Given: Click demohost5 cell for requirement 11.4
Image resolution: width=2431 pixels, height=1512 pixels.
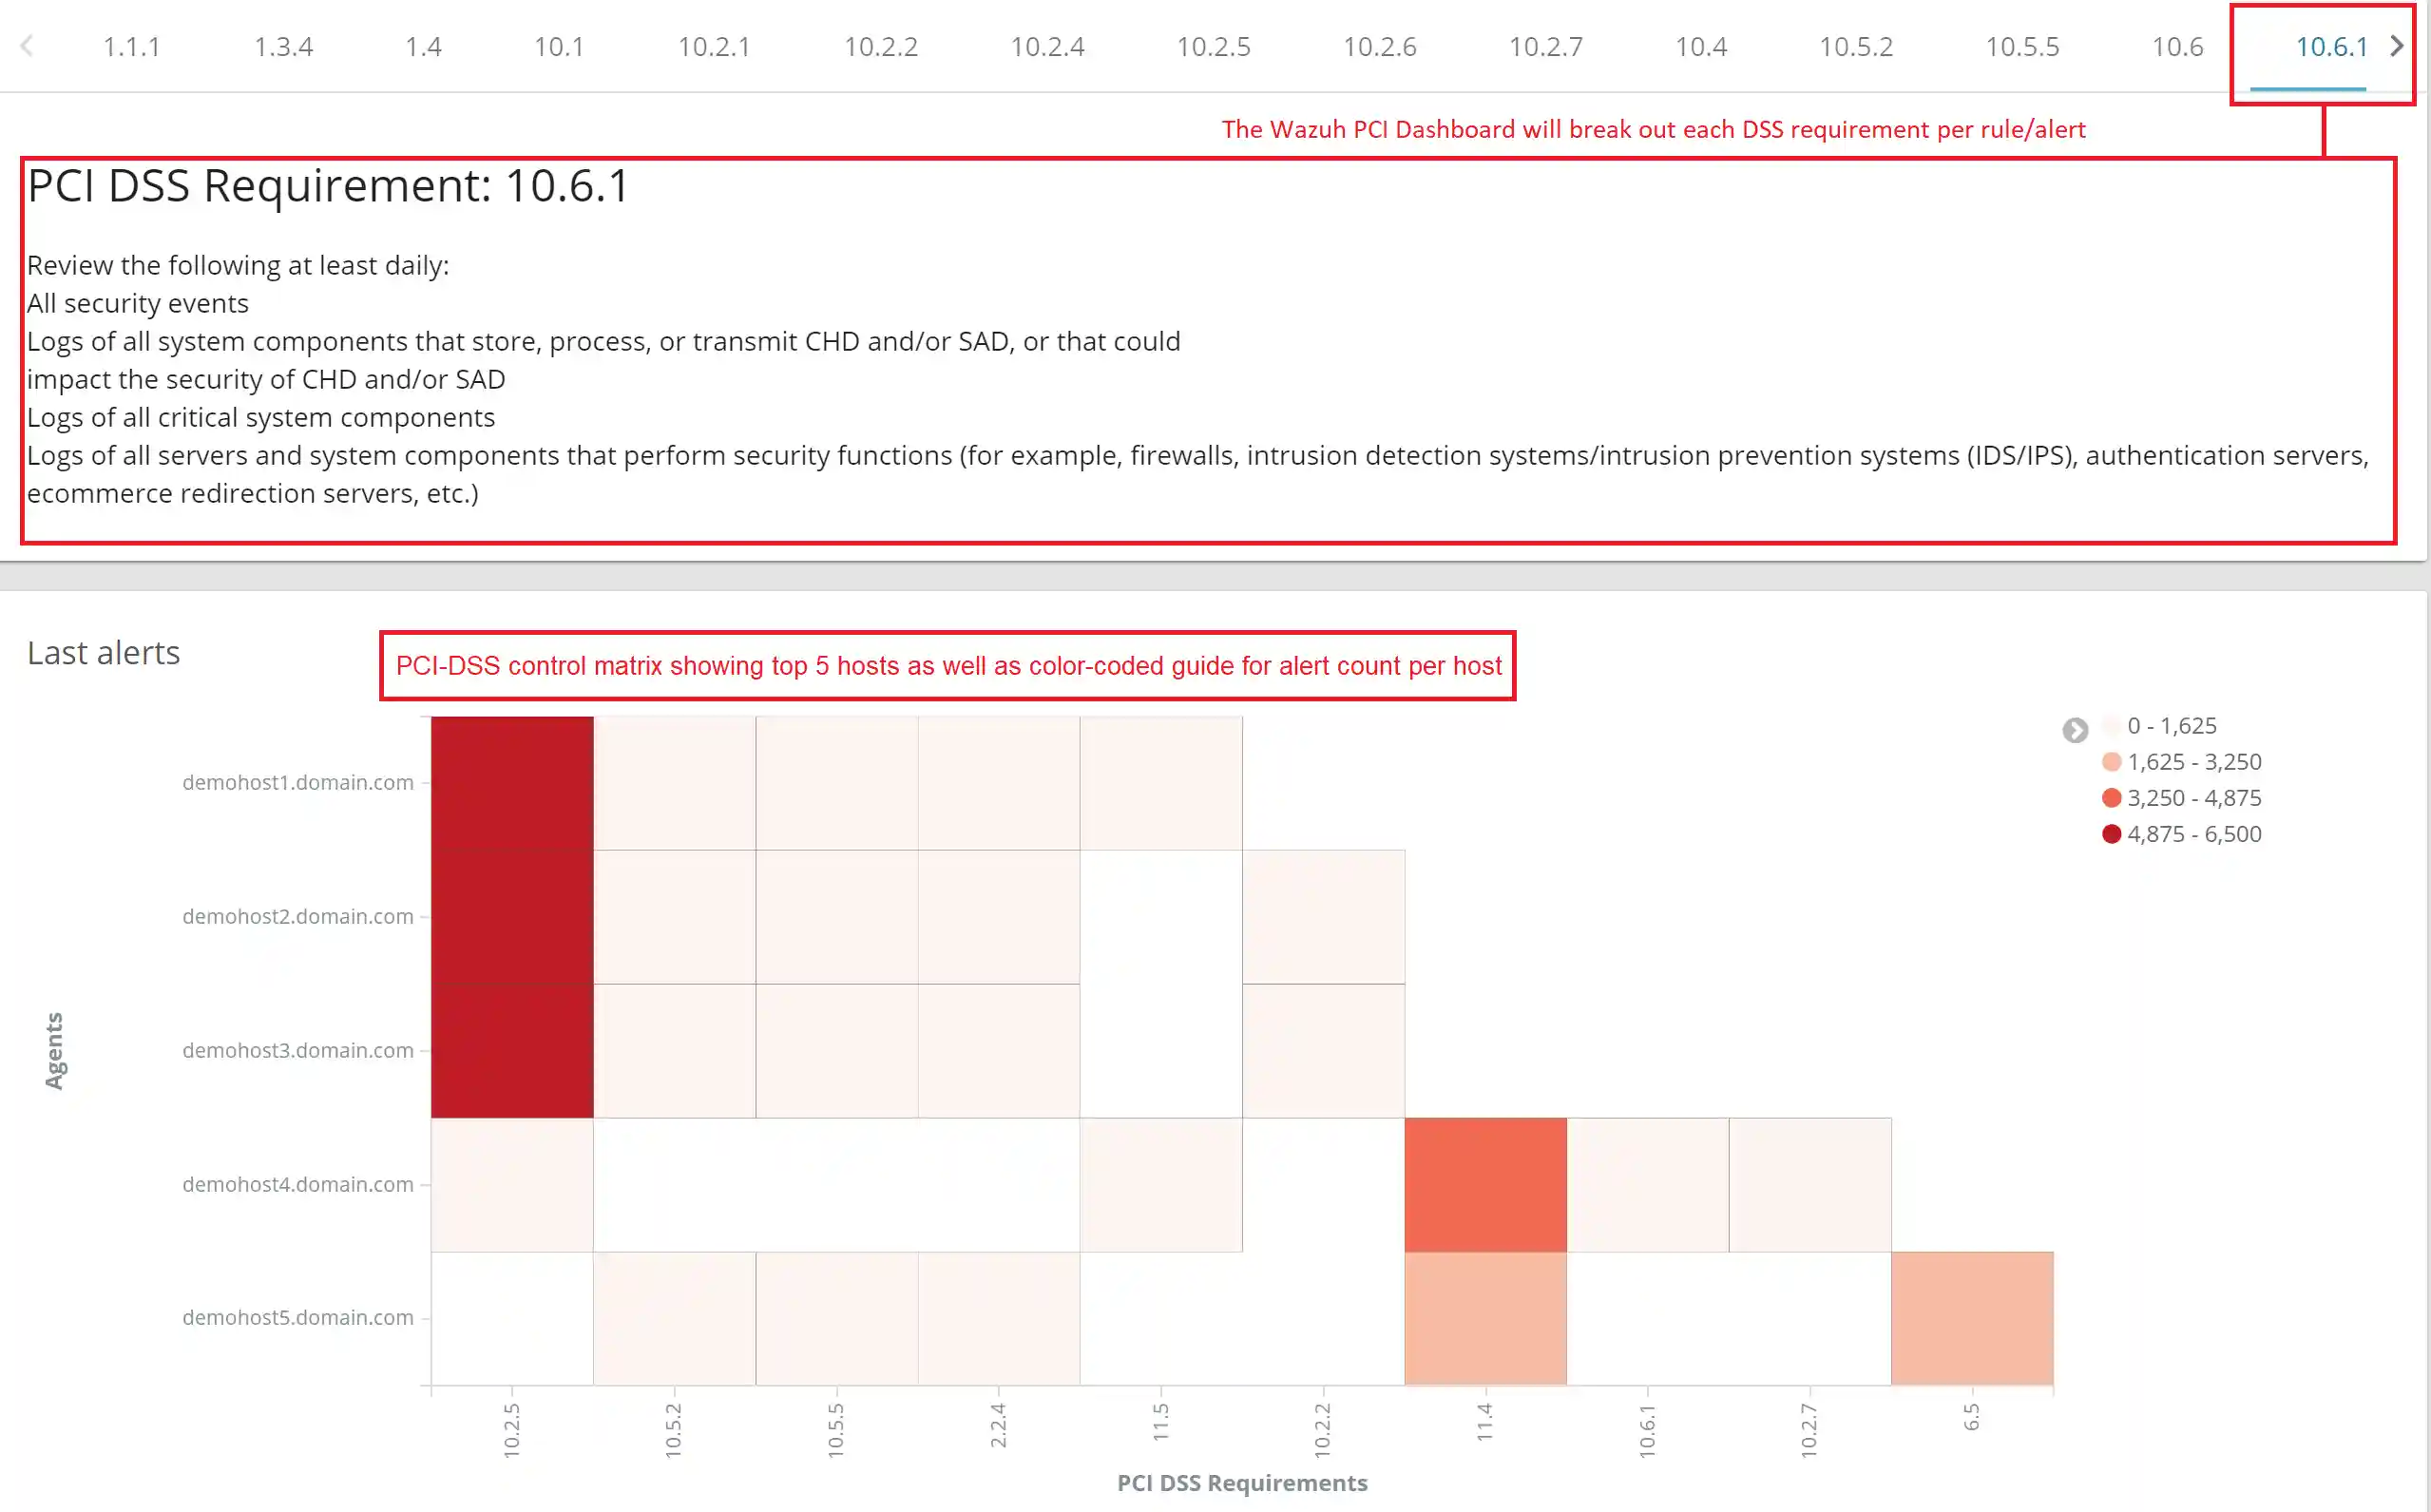Looking at the screenshot, I should tap(1485, 1318).
